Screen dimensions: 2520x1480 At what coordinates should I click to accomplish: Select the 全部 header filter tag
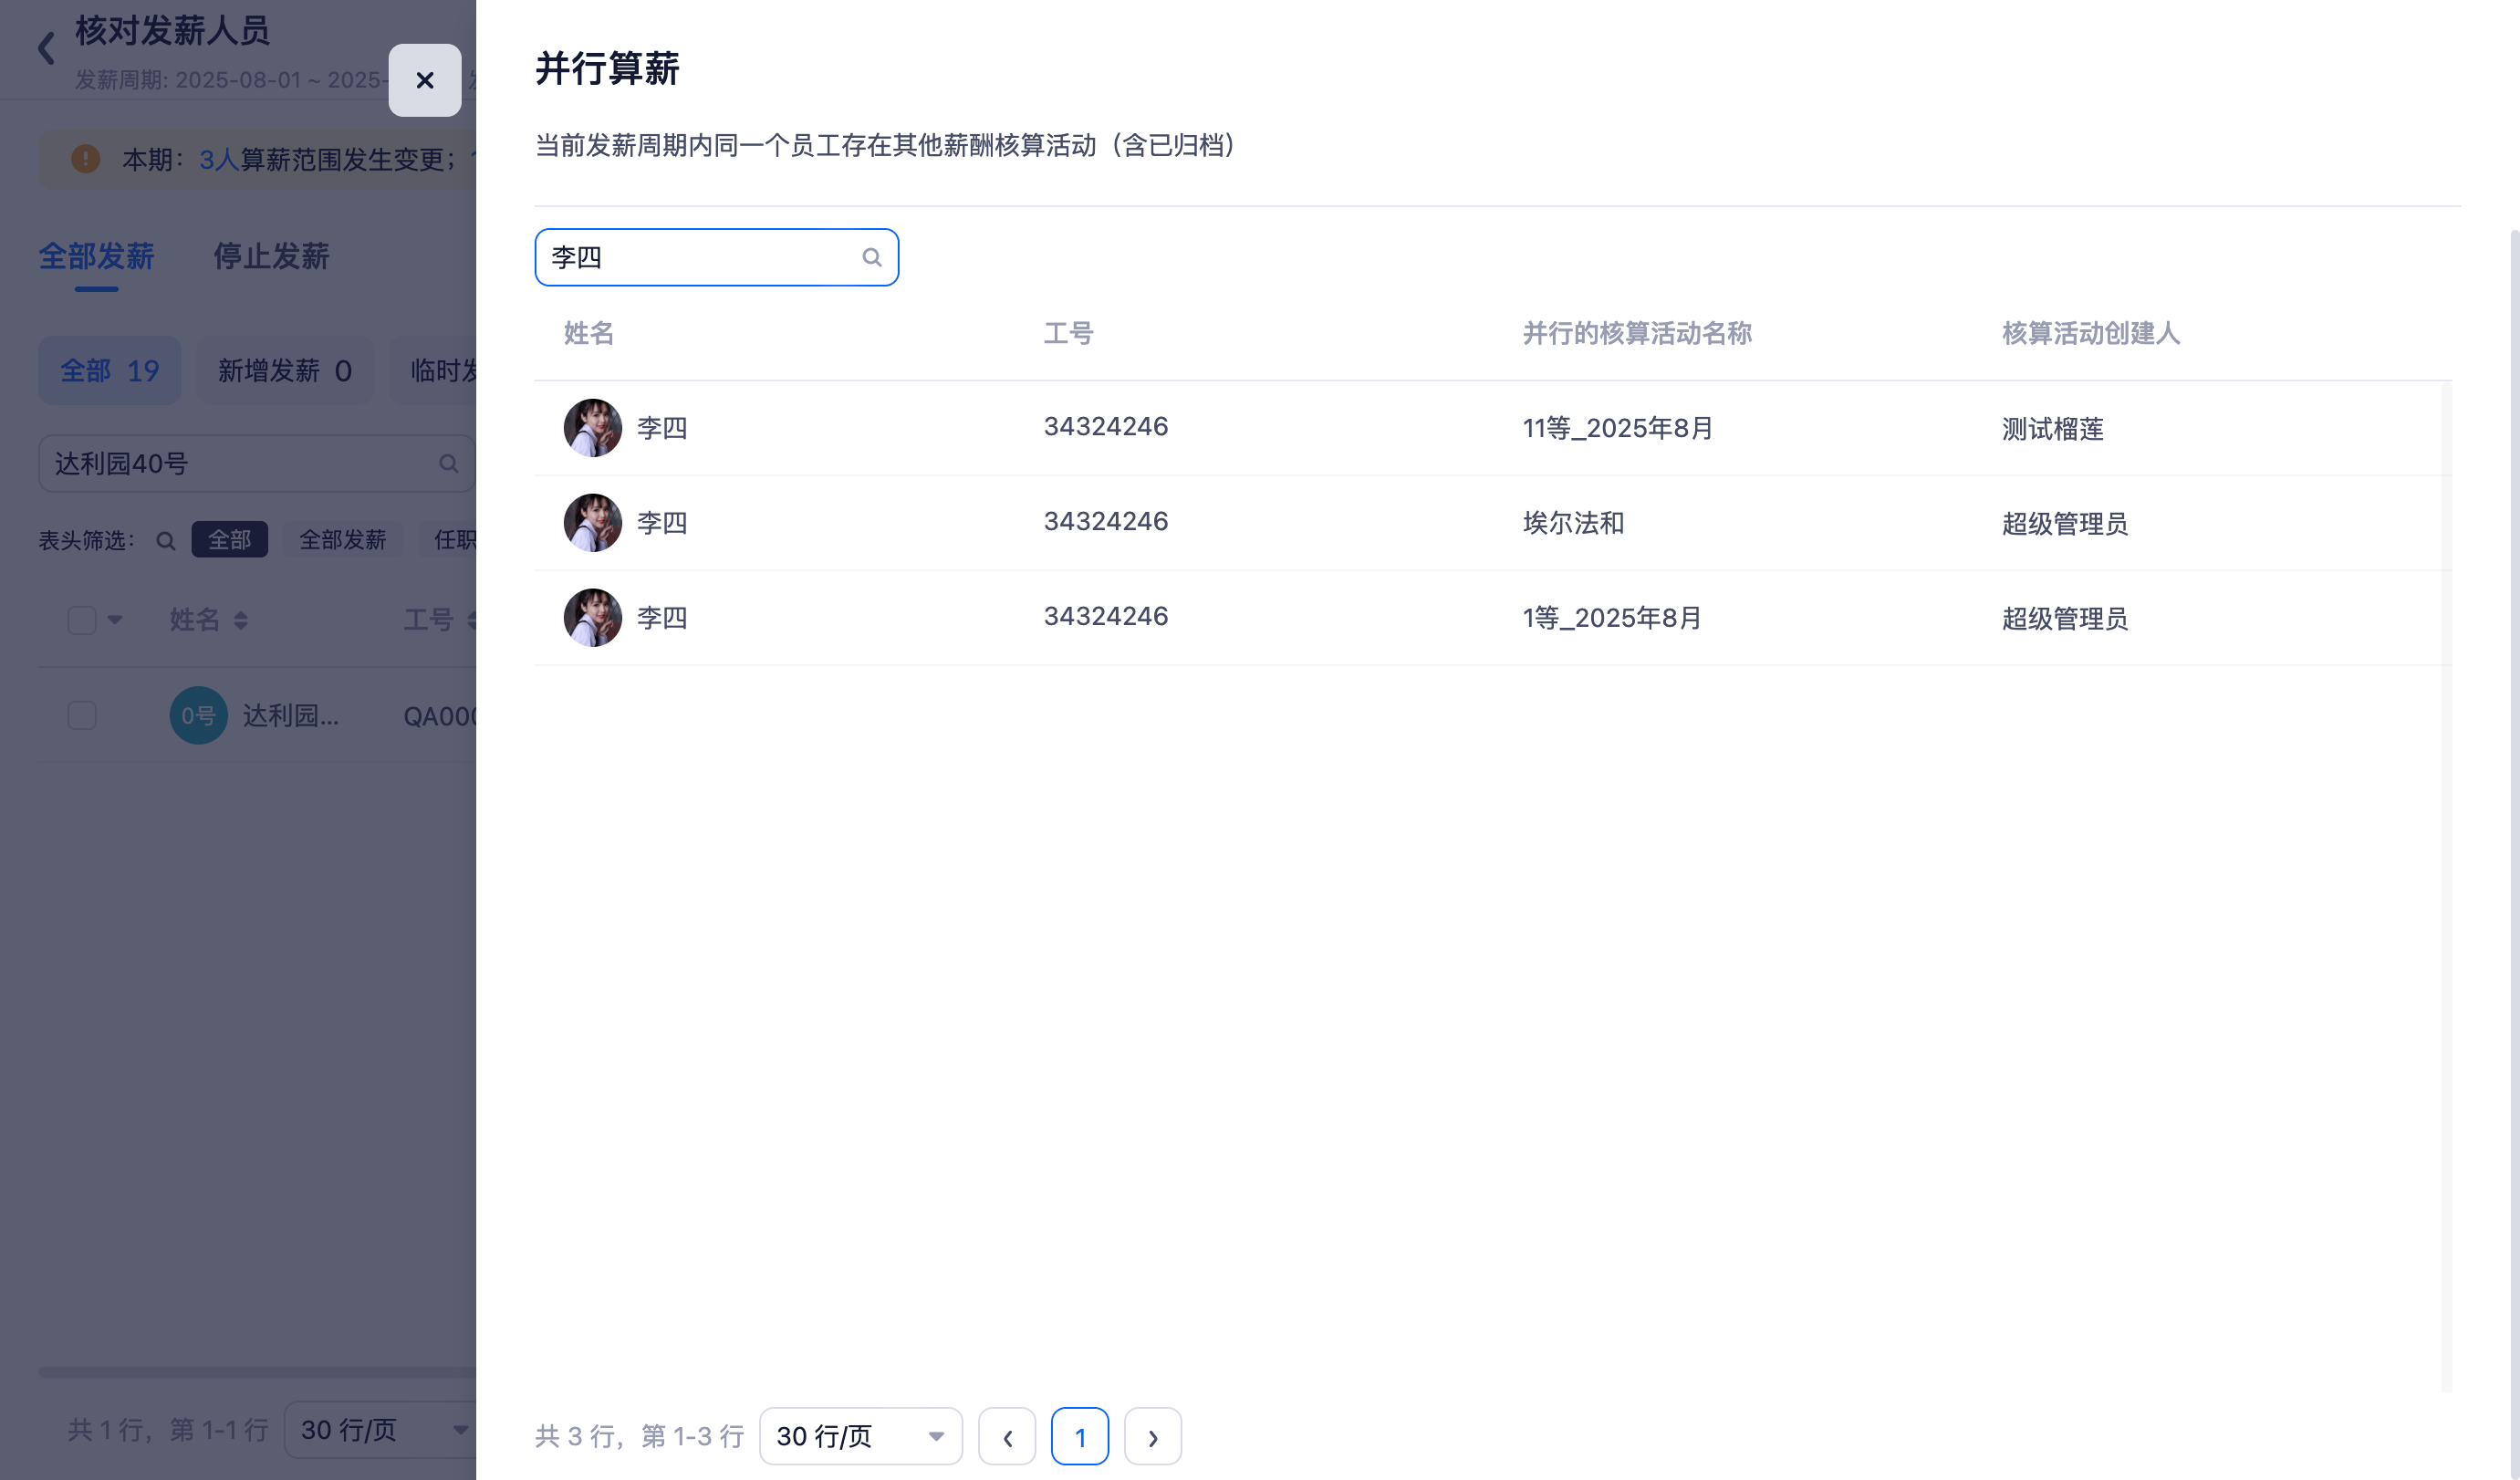pyautogui.click(x=229, y=540)
